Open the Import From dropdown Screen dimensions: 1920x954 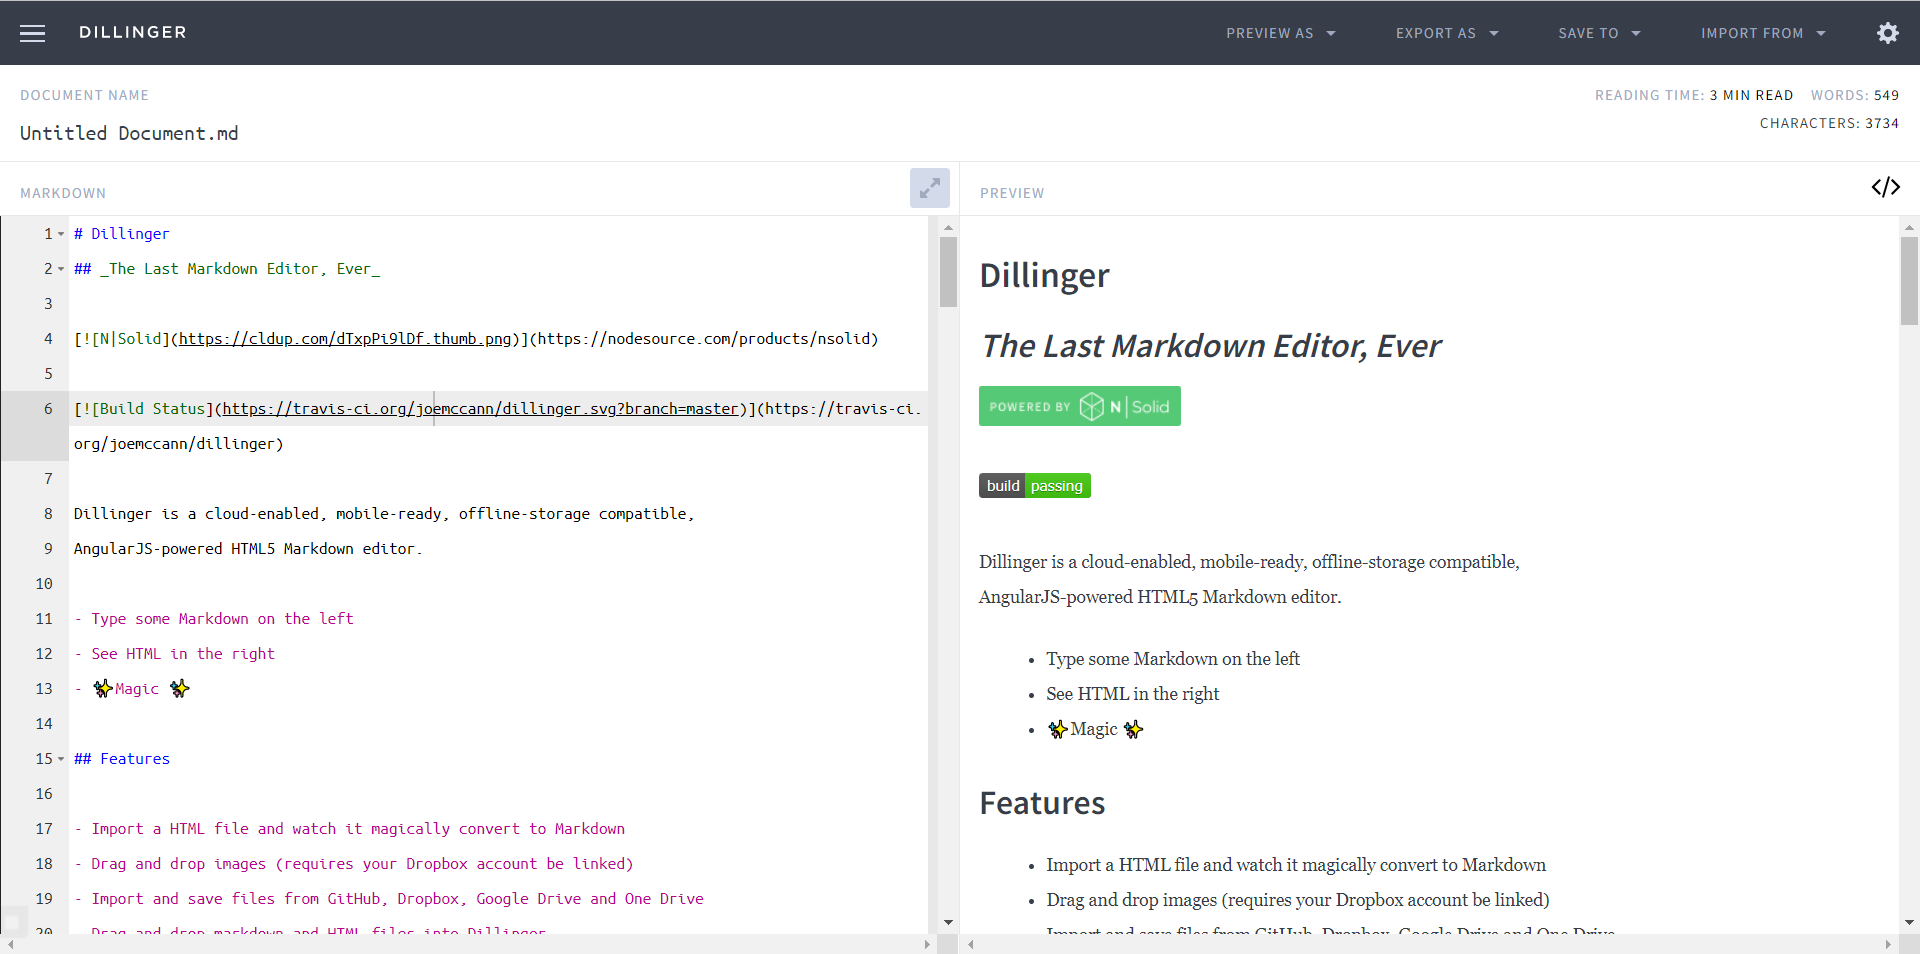[x=1763, y=33]
